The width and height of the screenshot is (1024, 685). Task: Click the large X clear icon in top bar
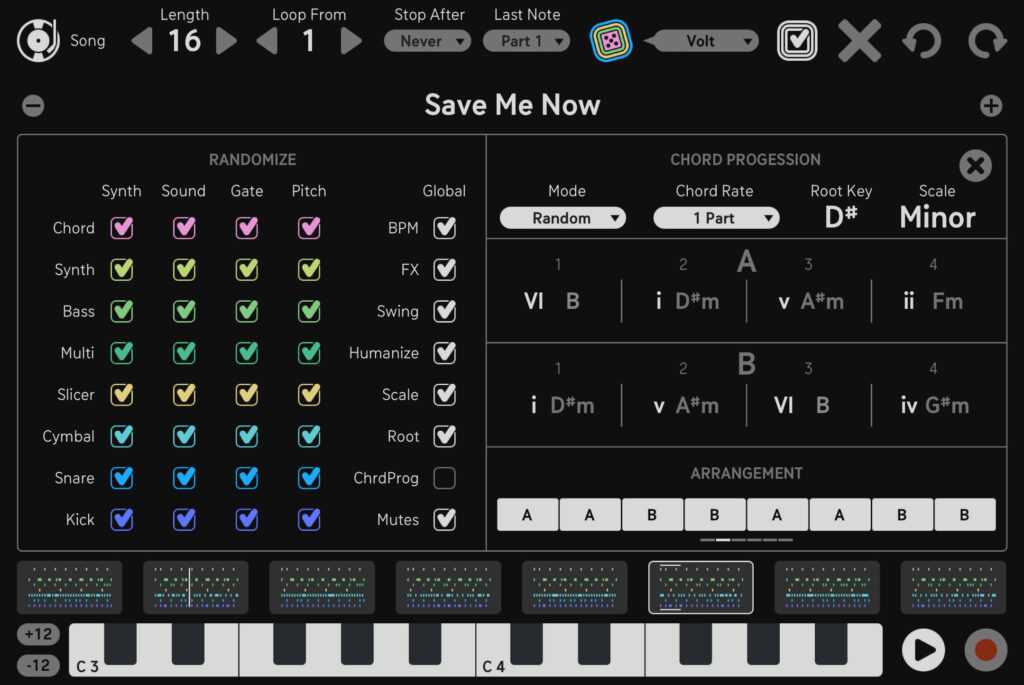tap(859, 41)
